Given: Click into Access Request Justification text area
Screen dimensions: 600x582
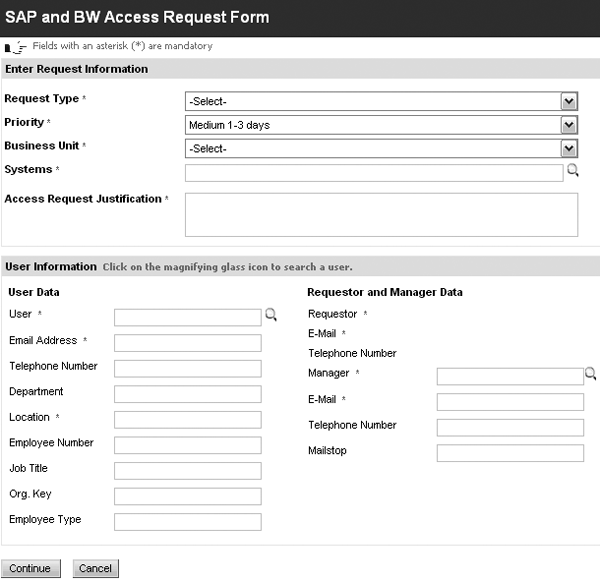Looking at the screenshot, I should coord(381,215).
